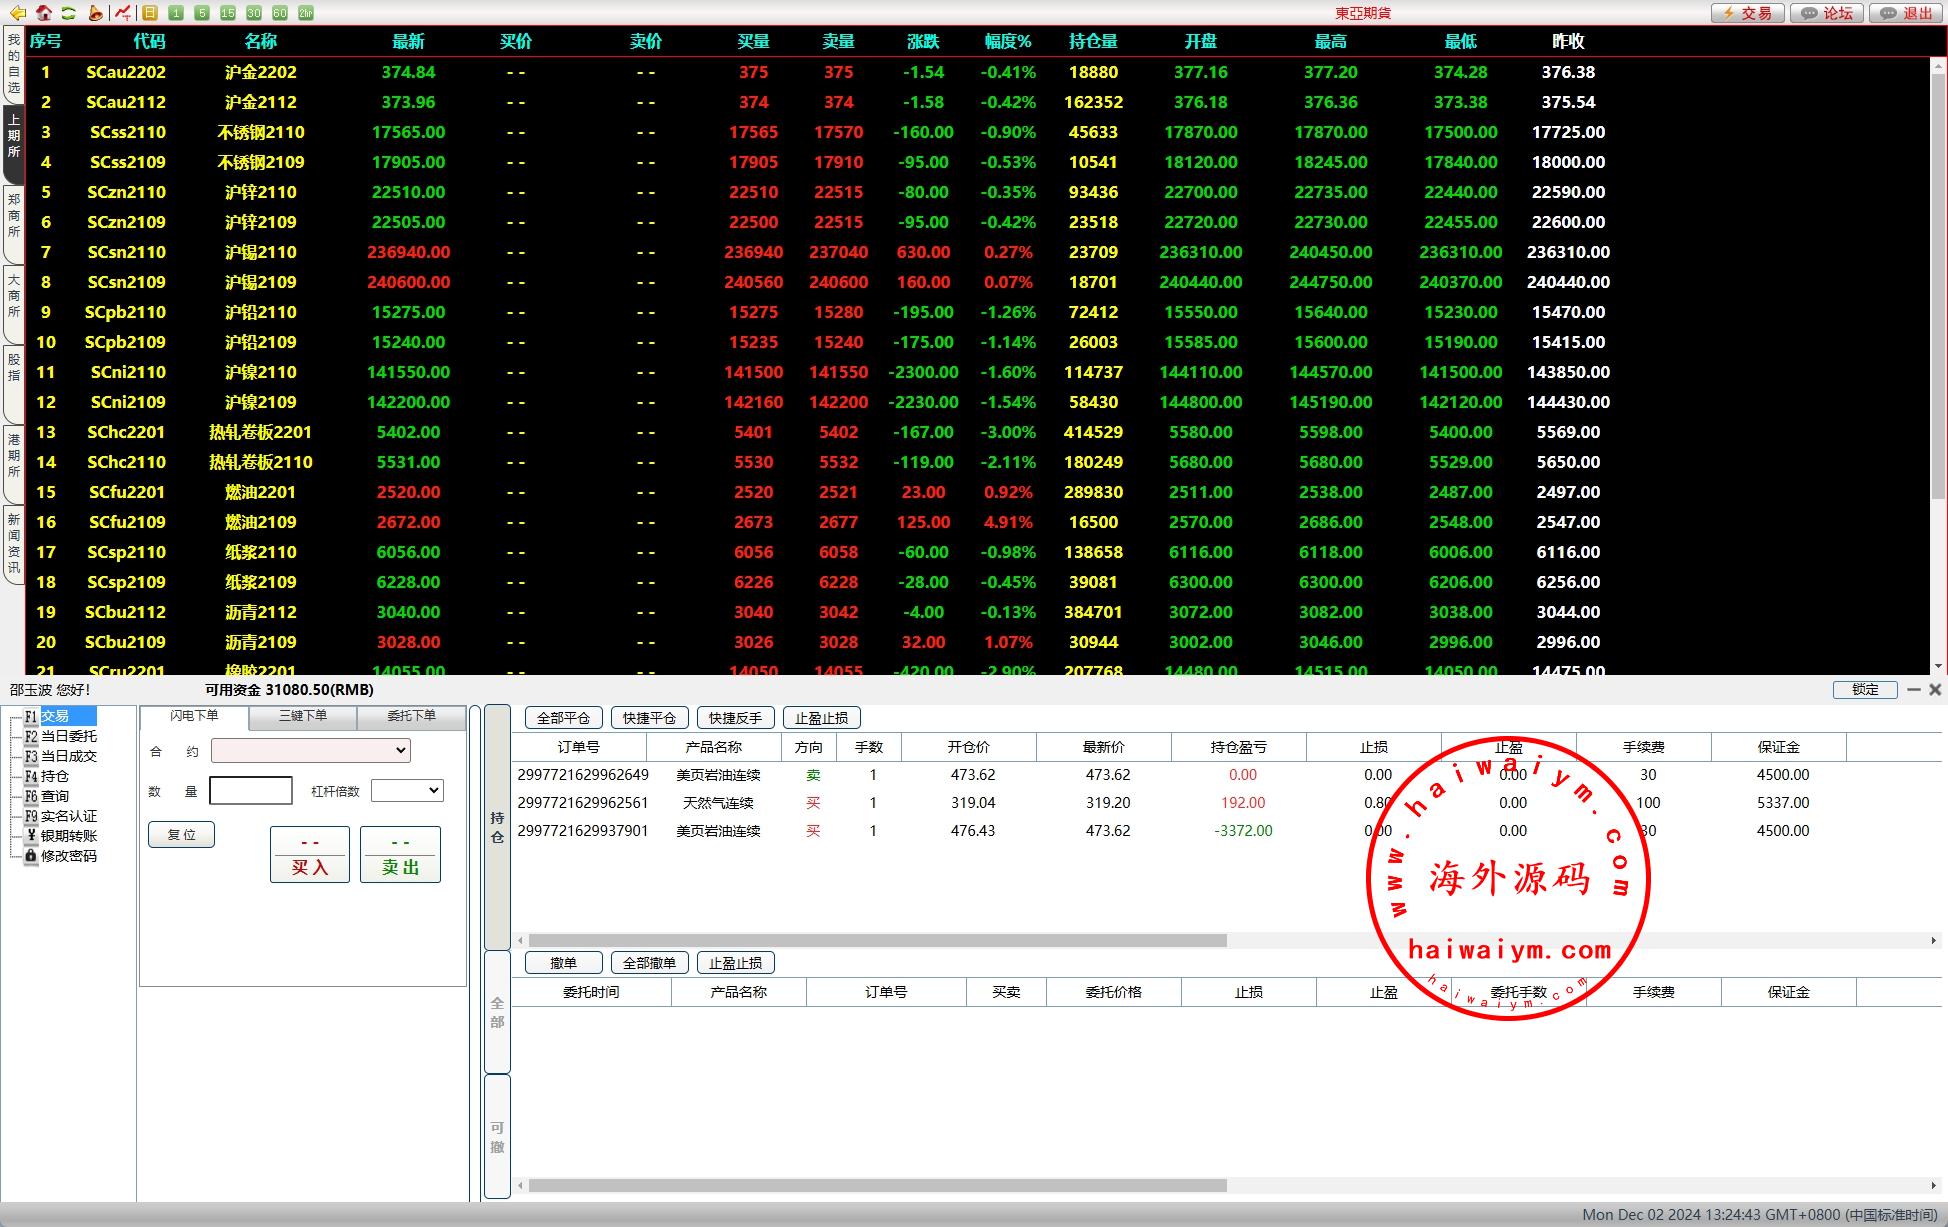Select the daily (日) period icon

tap(150, 13)
